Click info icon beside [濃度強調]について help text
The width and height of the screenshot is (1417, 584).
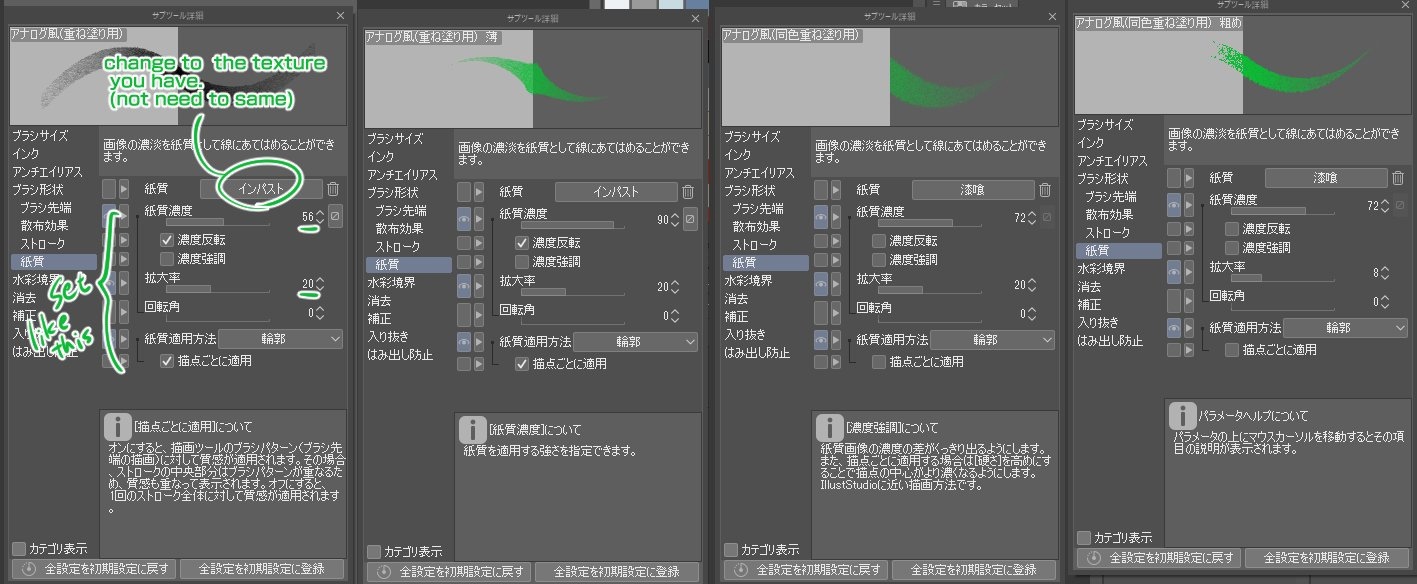tap(829, 429)
